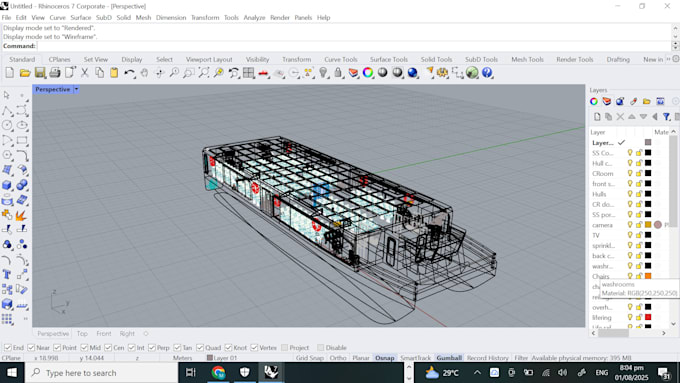
Task: Click the Lock objects padlock icon
Action: coord(338,73)
